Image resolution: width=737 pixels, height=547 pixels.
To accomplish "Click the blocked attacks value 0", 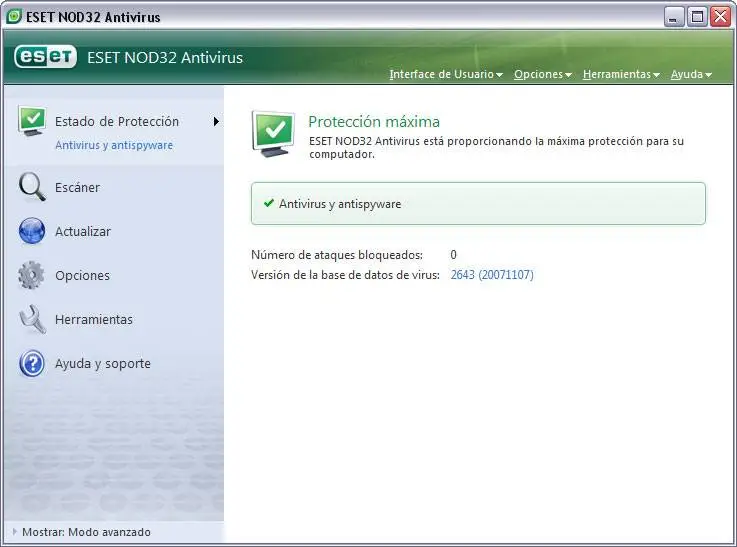I will pos(454,255).
